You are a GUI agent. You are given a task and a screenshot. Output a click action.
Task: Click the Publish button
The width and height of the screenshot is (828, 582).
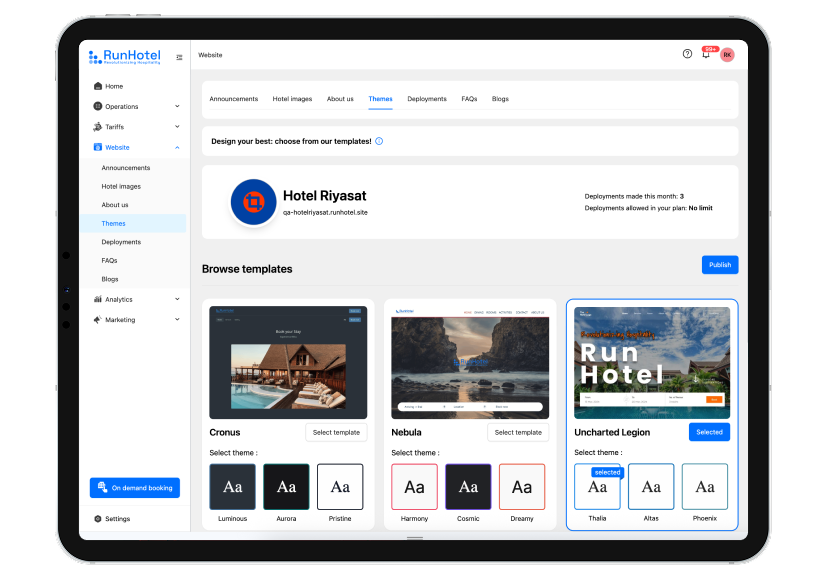(x=720, y=265)
